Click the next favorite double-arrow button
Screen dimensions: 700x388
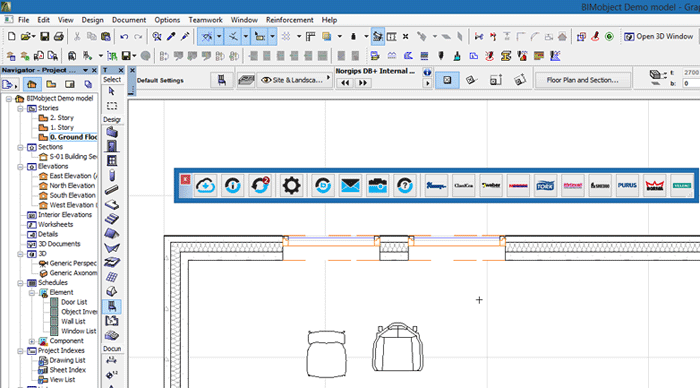[363, 83]
